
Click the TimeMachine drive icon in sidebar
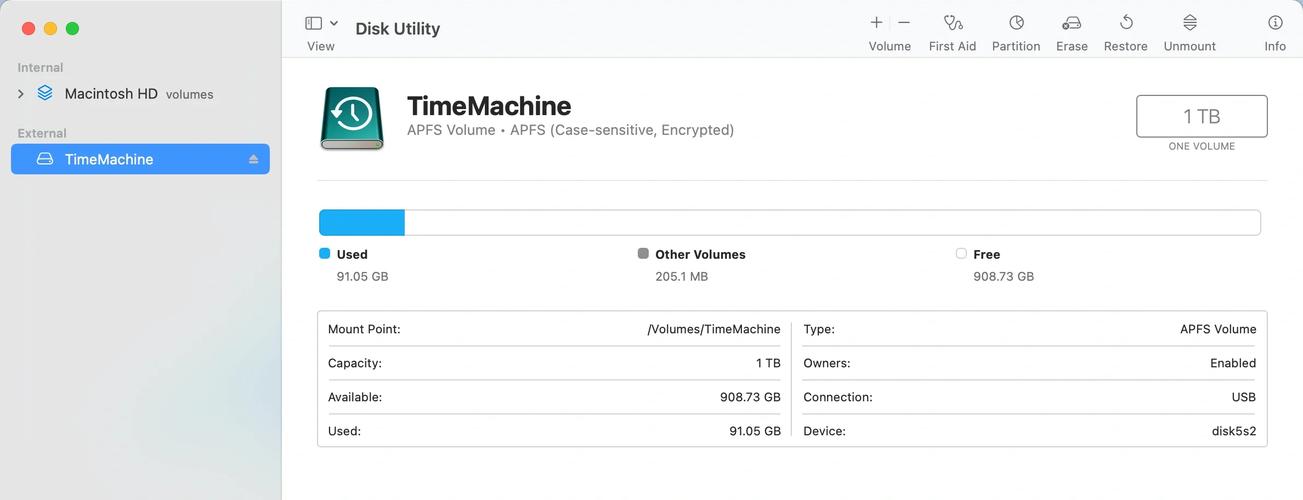[x=45, y=159]
